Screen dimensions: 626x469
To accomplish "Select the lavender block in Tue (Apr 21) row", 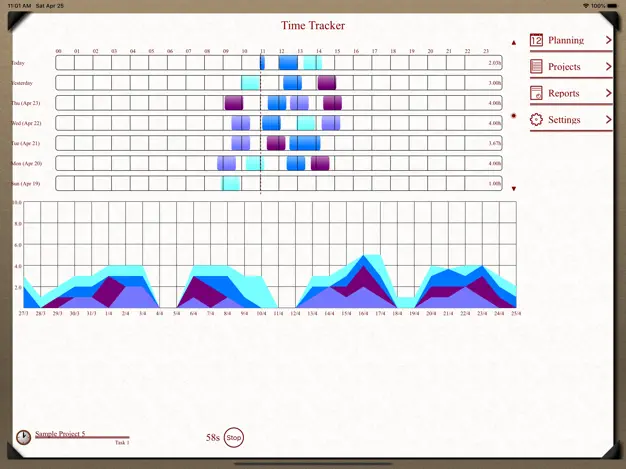I will coord(241,143).
